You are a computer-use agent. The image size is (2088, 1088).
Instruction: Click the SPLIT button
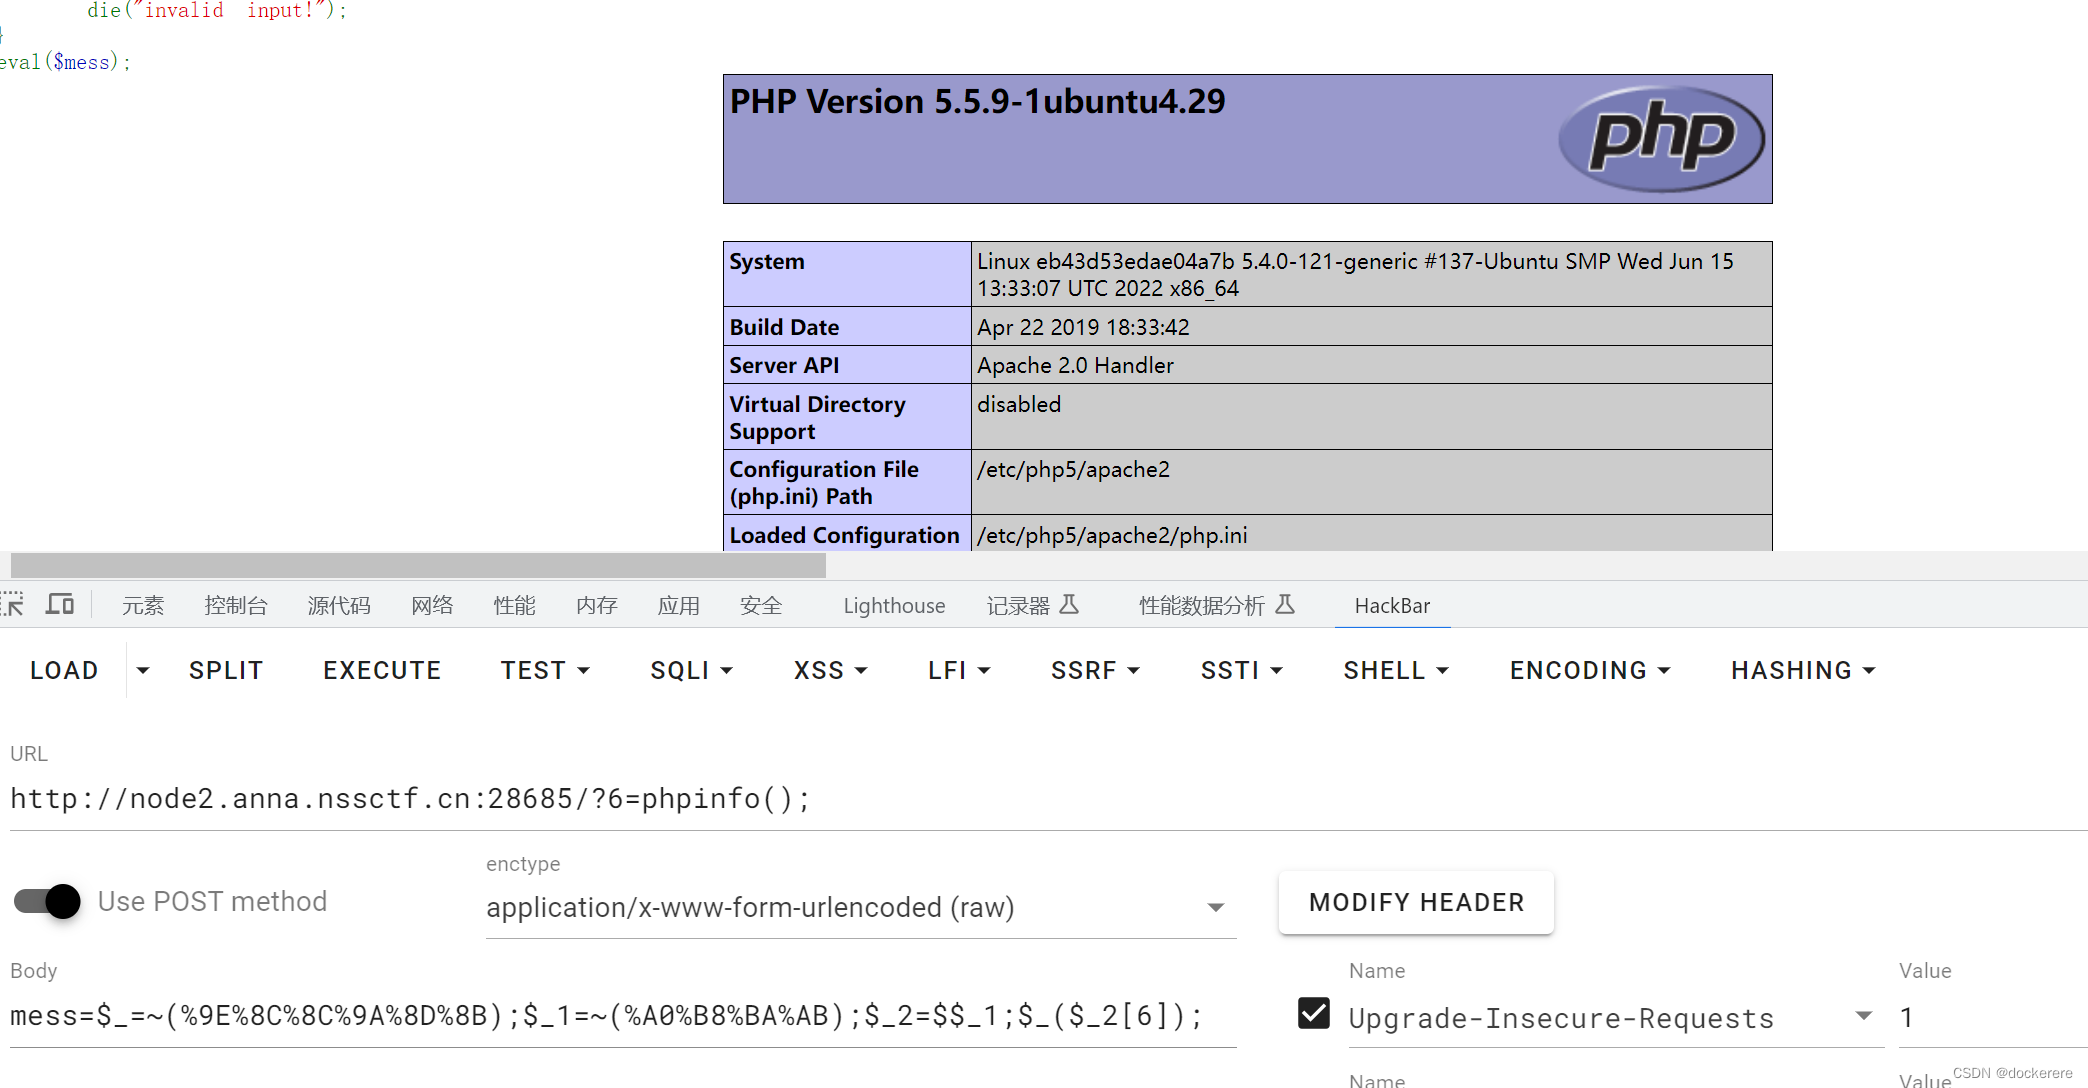point(226,670)
